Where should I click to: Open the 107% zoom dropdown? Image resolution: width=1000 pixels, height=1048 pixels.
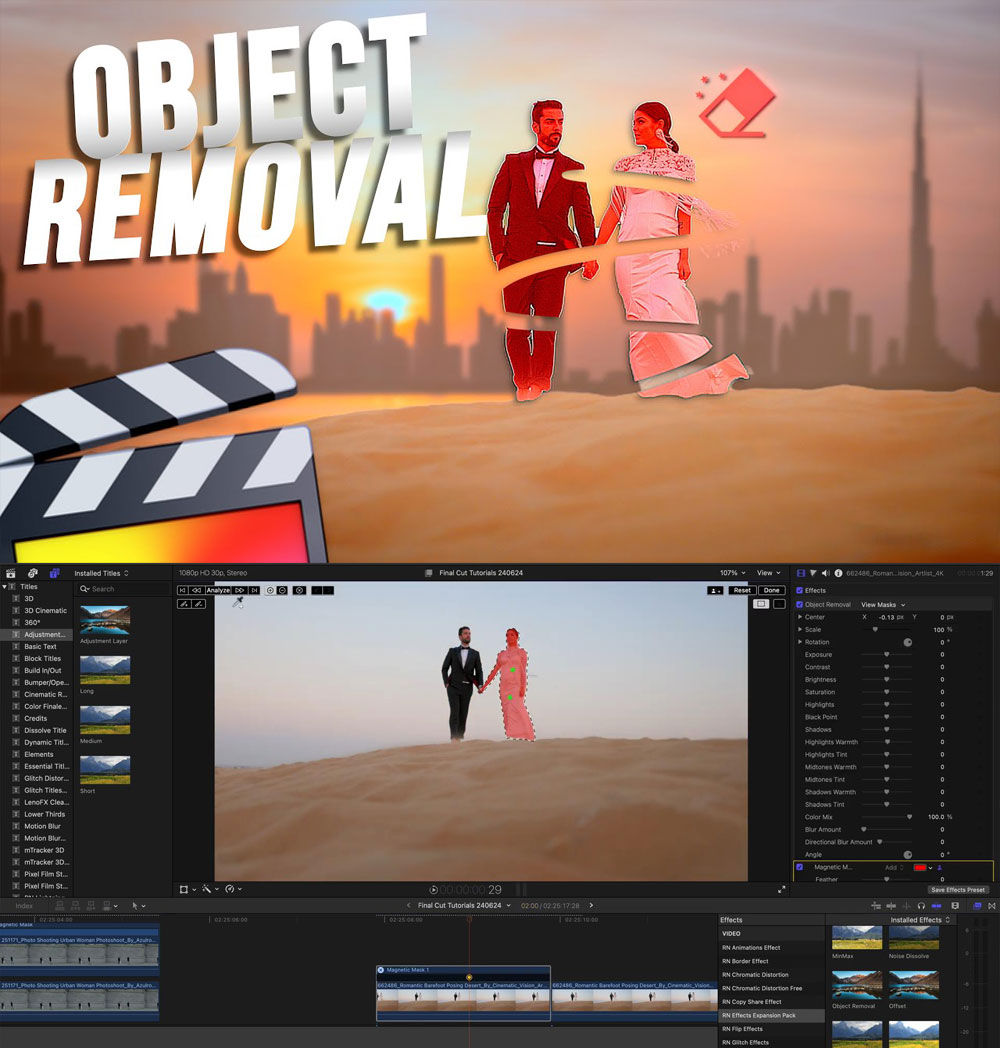coord(733,573)
